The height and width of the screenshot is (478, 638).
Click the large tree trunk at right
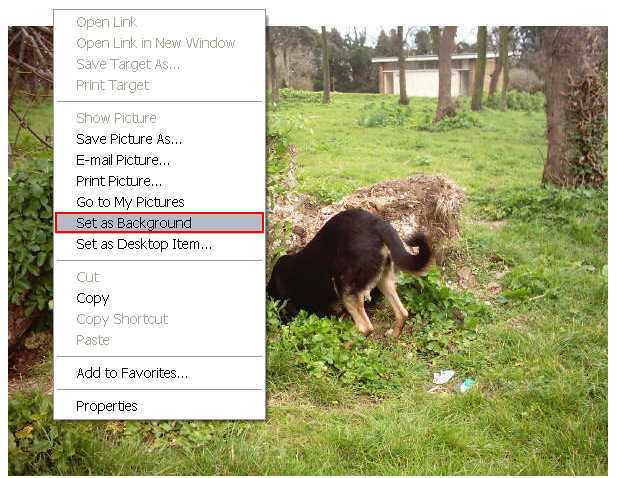(575, 107)
